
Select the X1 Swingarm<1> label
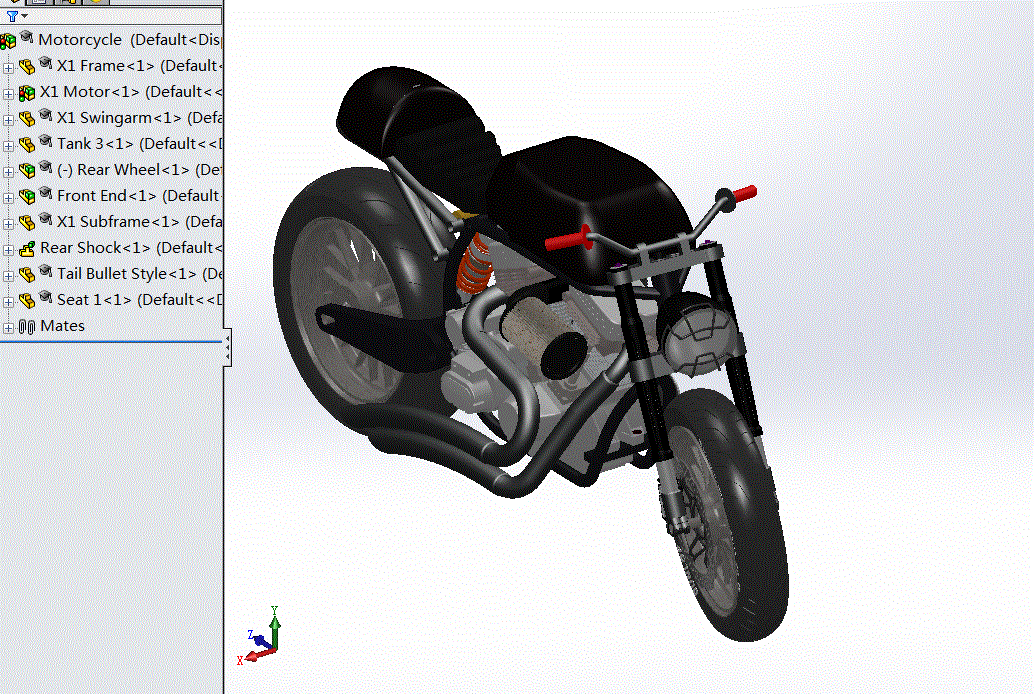click(x=119, y=118)
